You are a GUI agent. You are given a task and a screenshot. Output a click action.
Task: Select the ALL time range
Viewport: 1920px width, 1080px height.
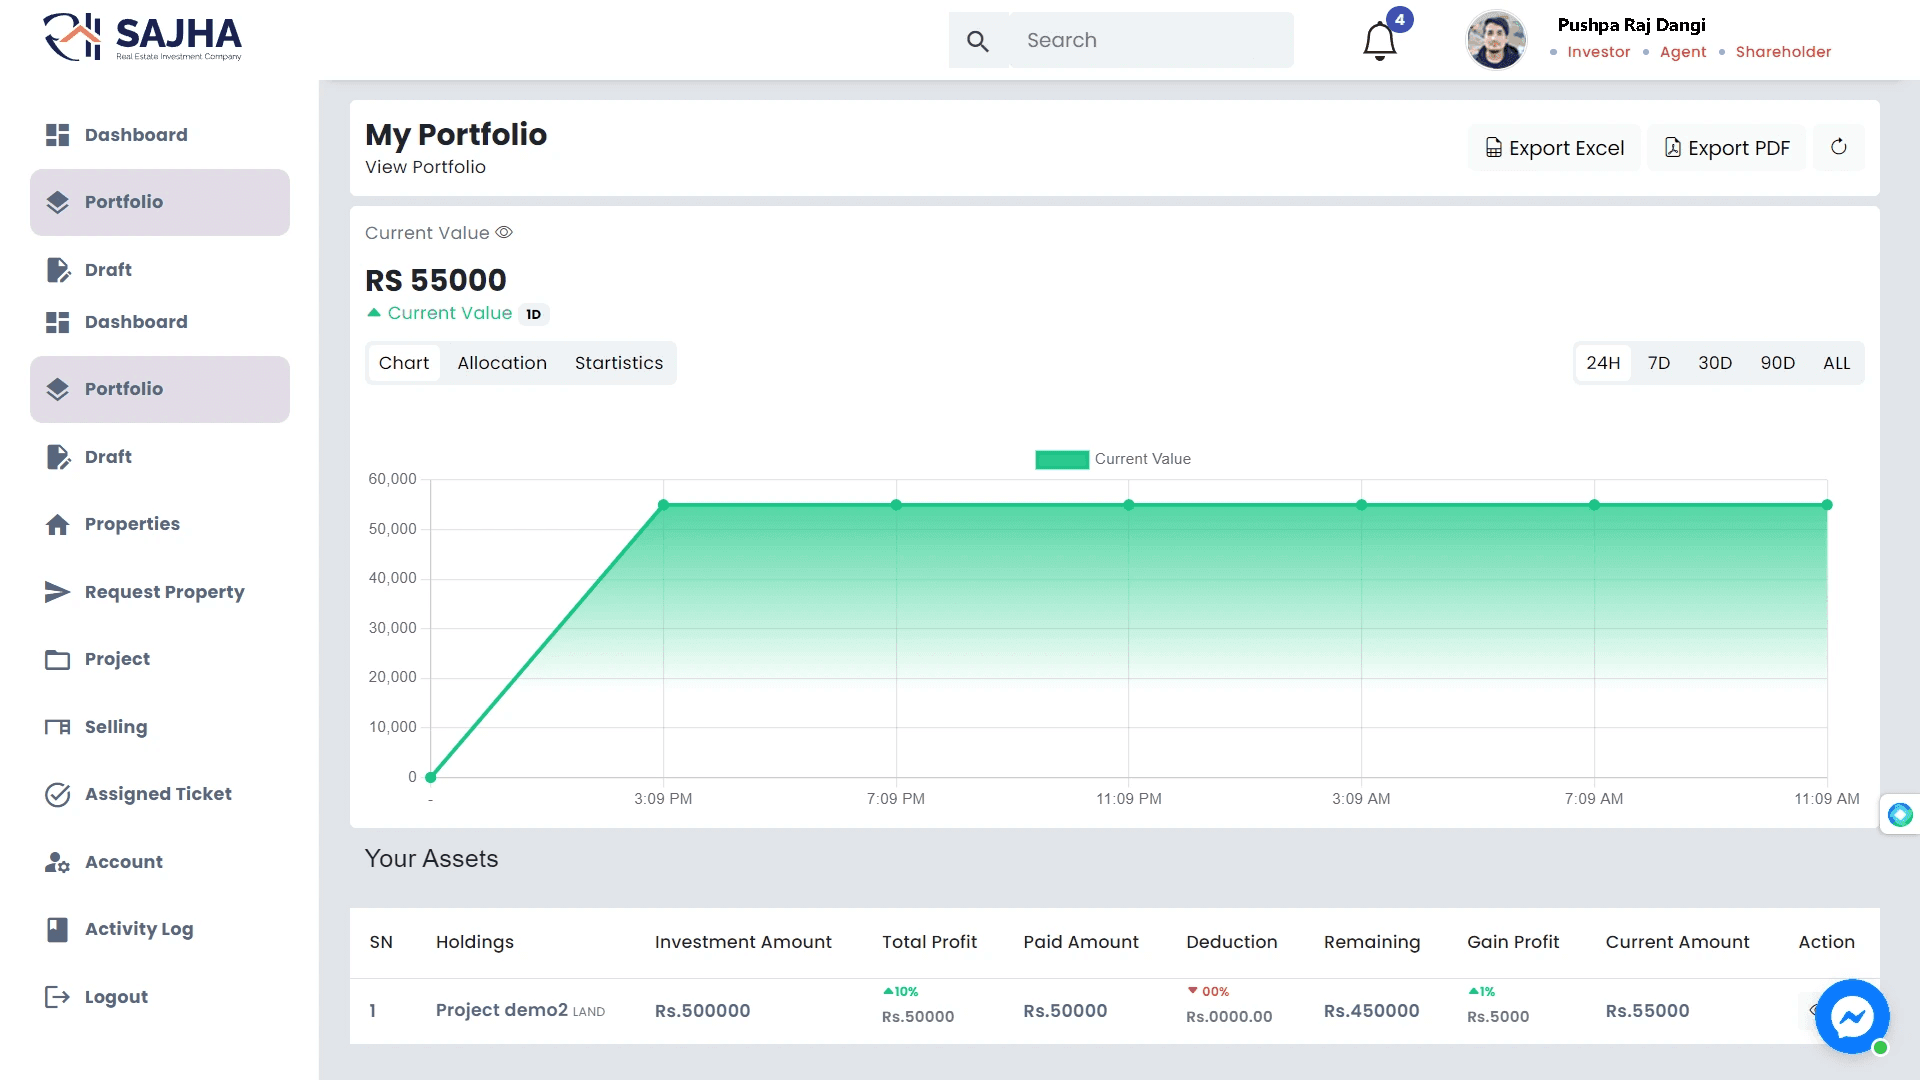[x=1837, y=363]
